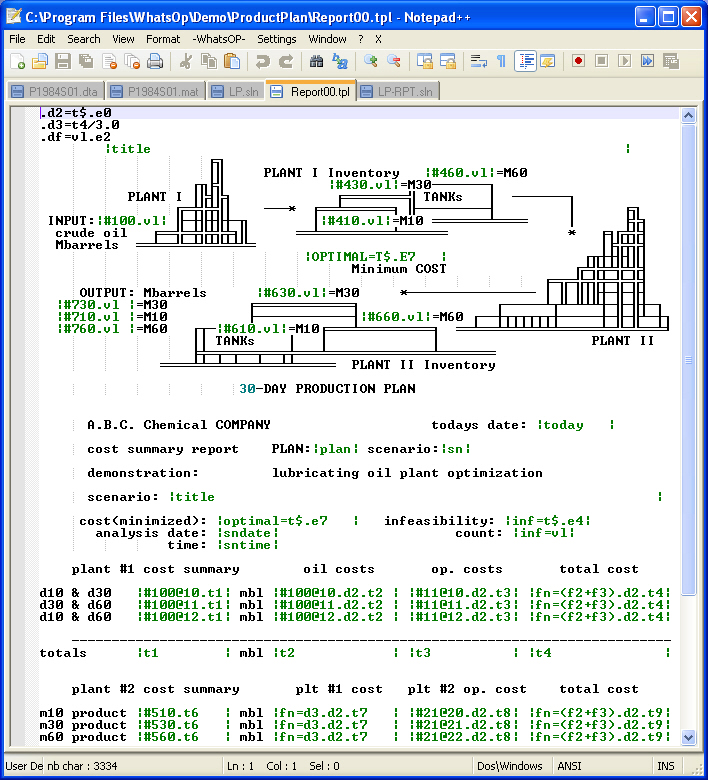Image resolution: width=708 pixels, height=780 pixels.
Task: Click the scrollbar up arrow
Action: coord(688,116)
